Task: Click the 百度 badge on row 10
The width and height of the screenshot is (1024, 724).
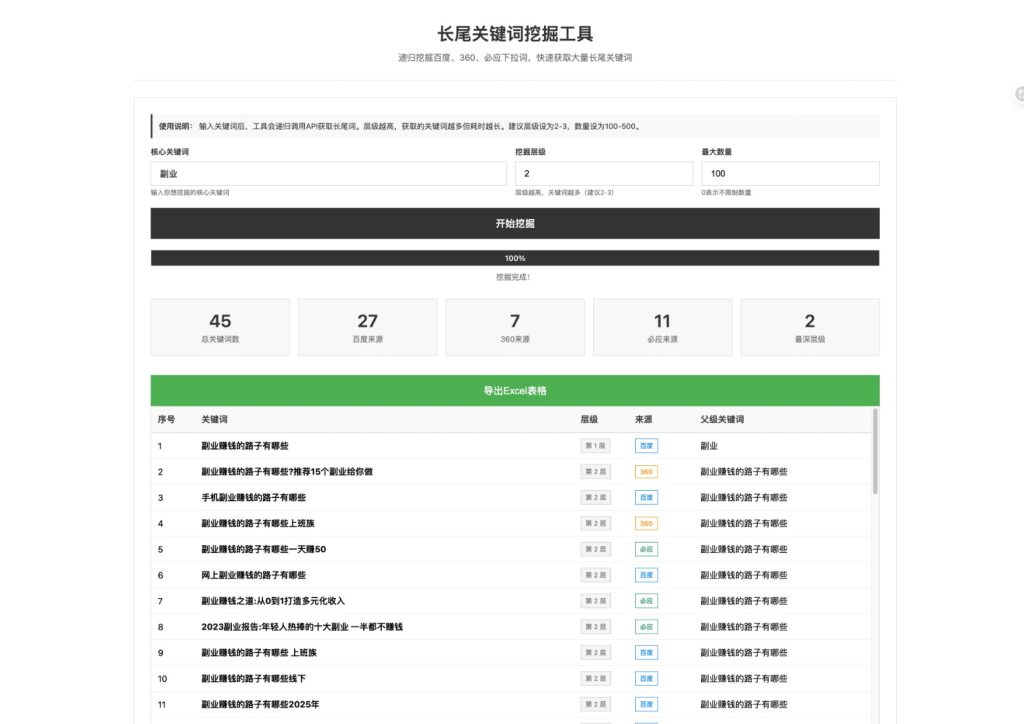Action: click(x=645, y=678)
